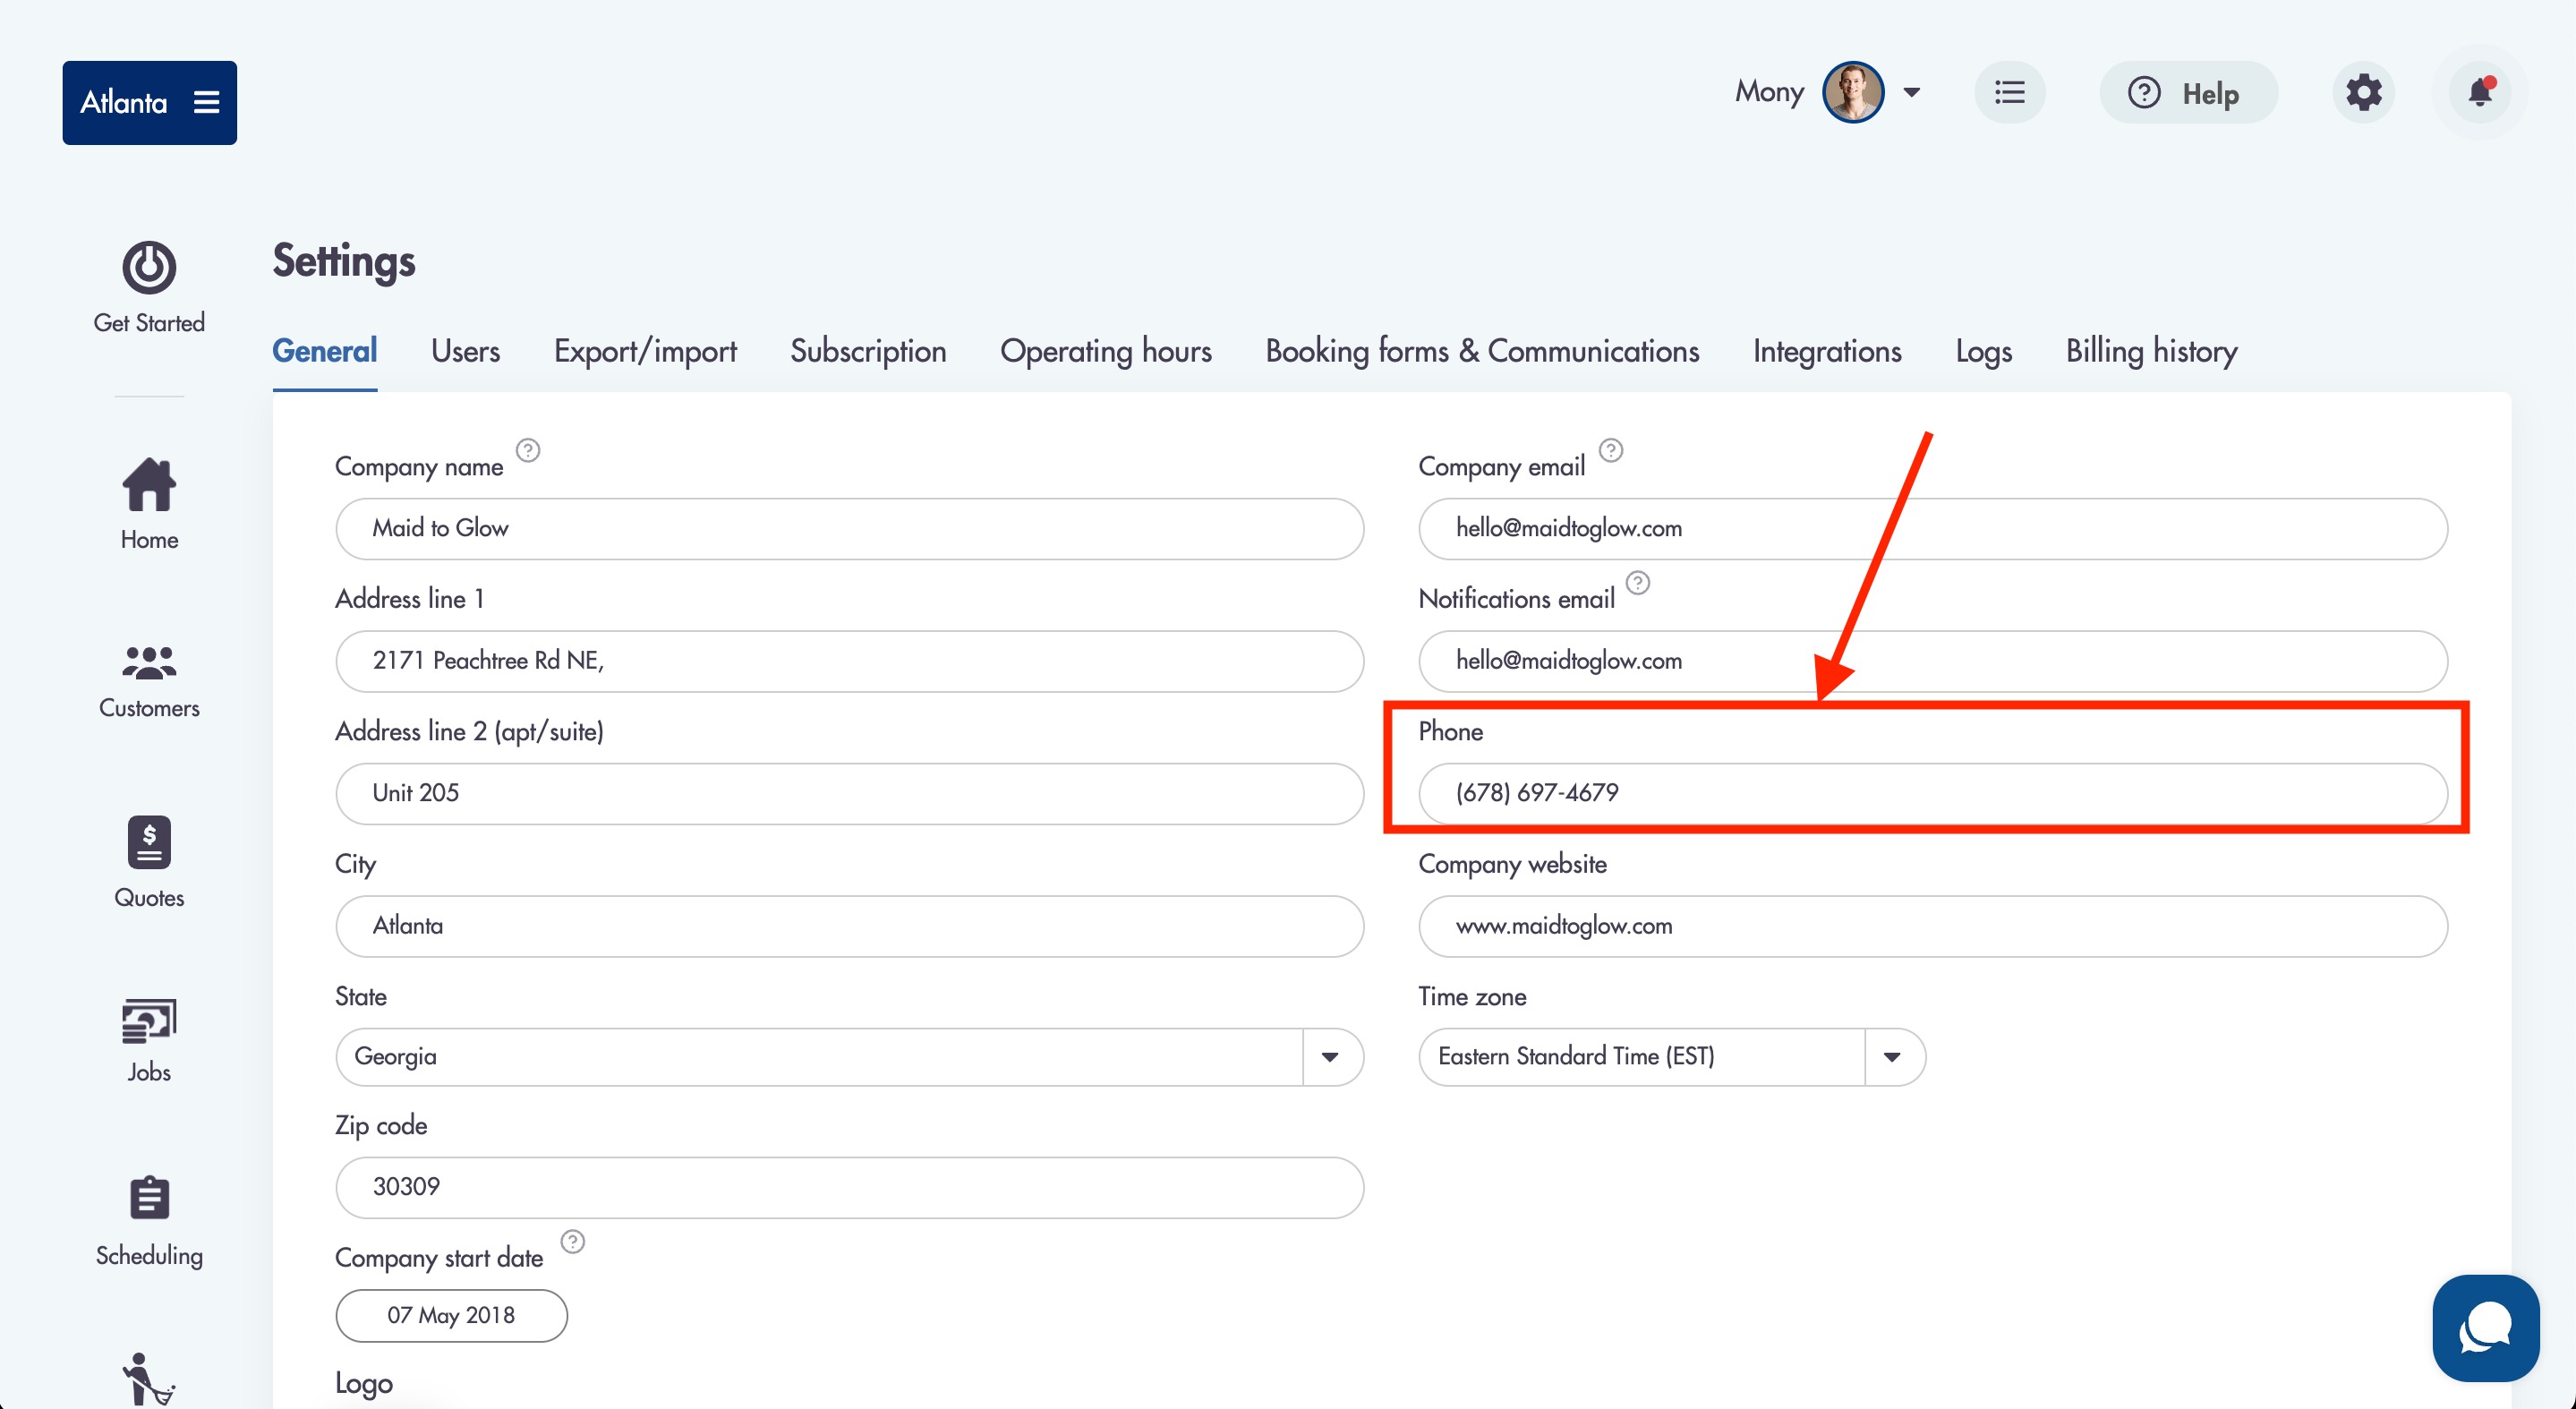Switch to the Integrations tab
The width and height of the screenshot is (2576, 1409).
(x=1826, y=351)
